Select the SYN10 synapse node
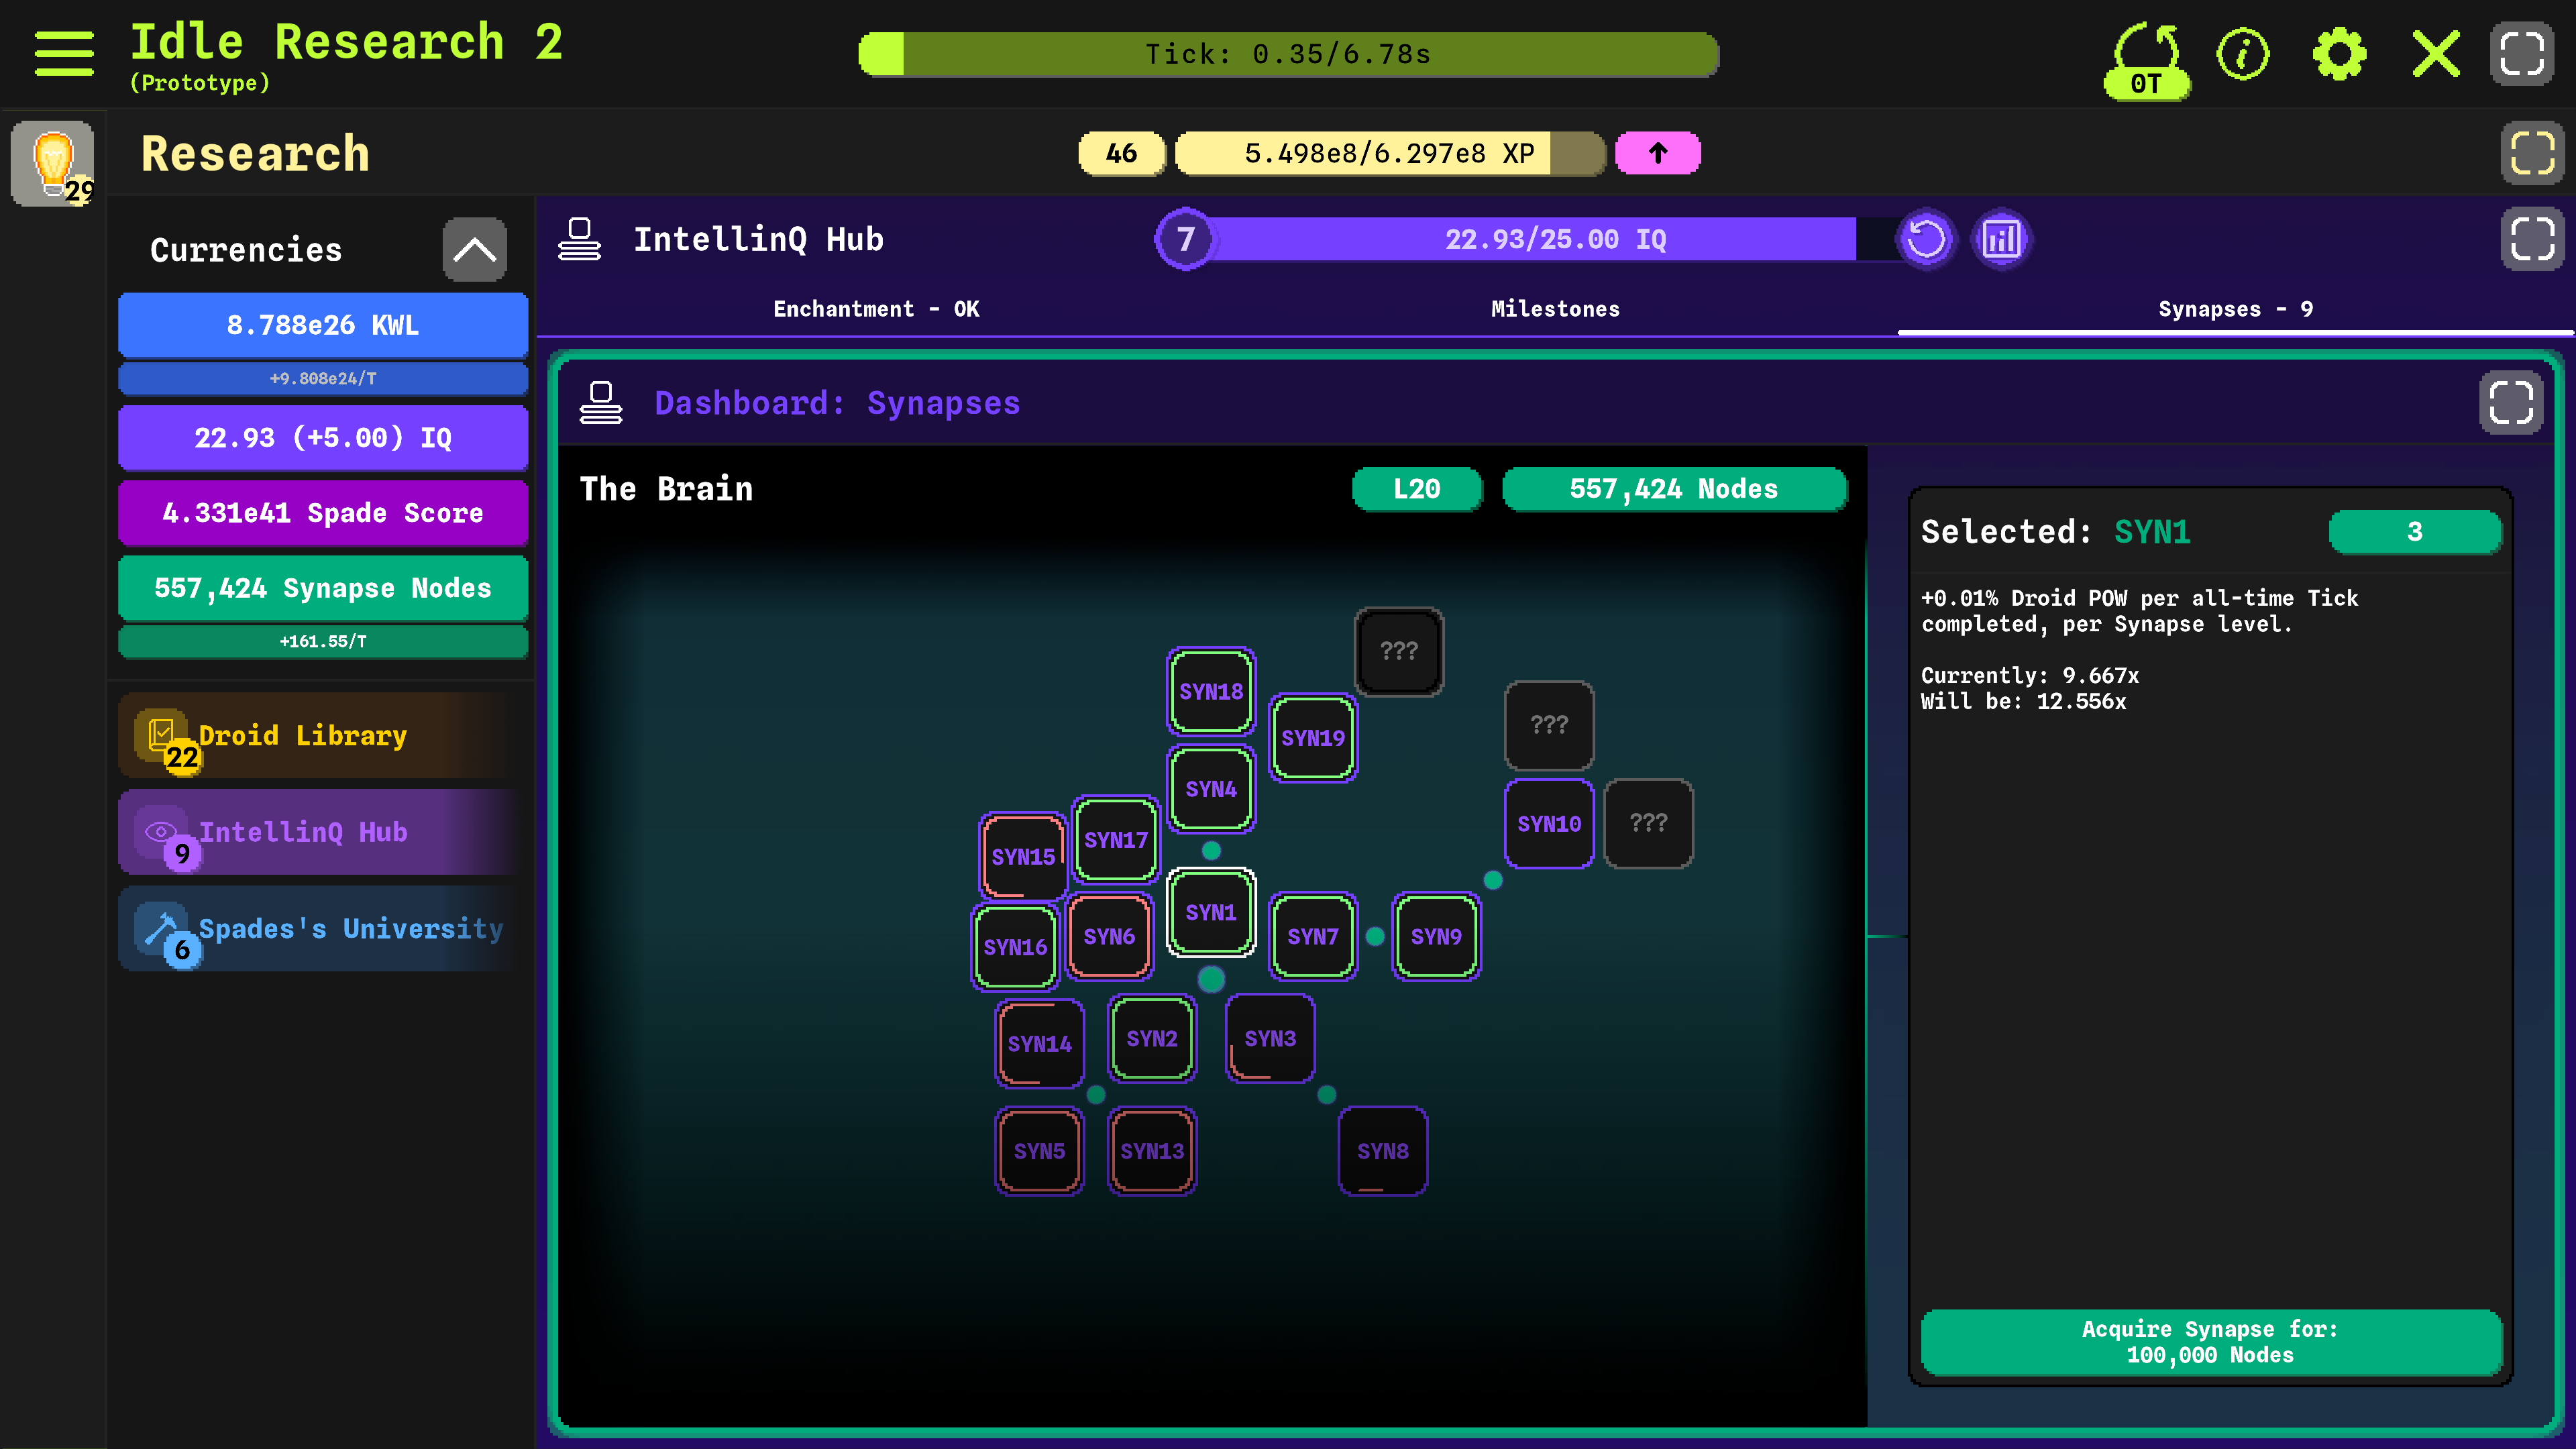The height and width of the screenshot is (1449, 2576). [x=1549, y=824]
